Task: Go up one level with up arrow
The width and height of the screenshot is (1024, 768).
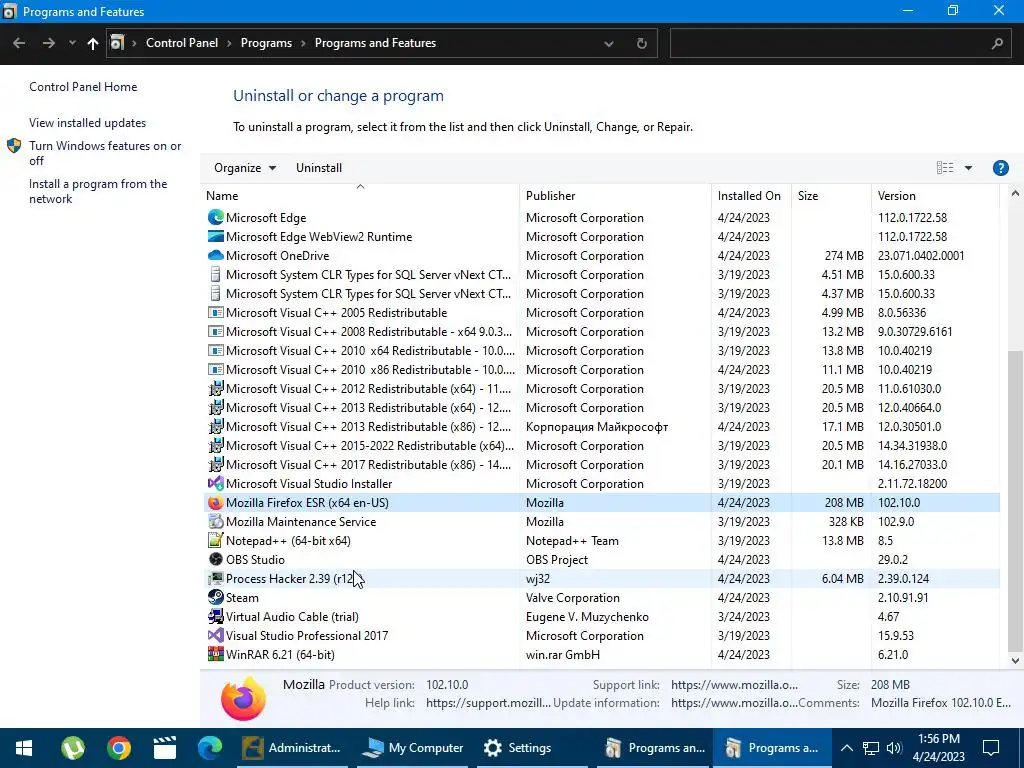Action: [92, 43]
